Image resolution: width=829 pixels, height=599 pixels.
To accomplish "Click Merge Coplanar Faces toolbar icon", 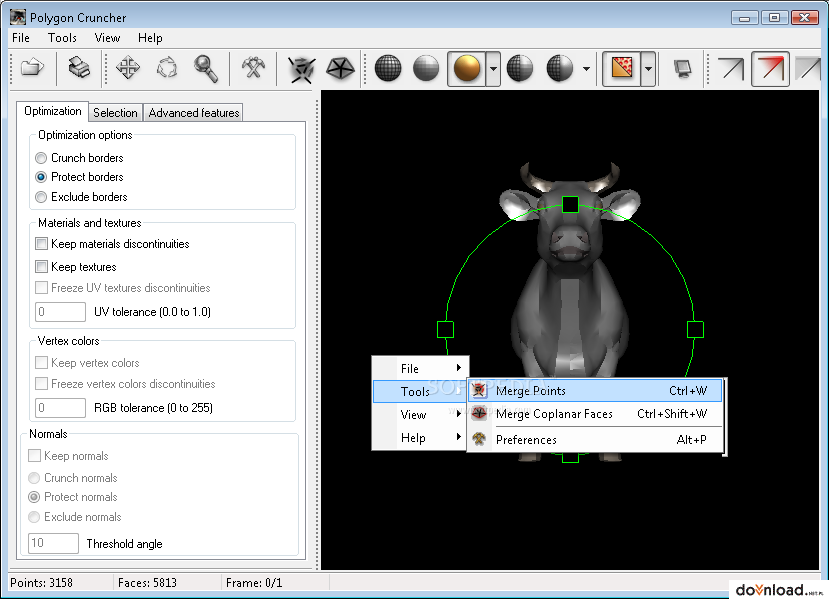I will point(340,68).
